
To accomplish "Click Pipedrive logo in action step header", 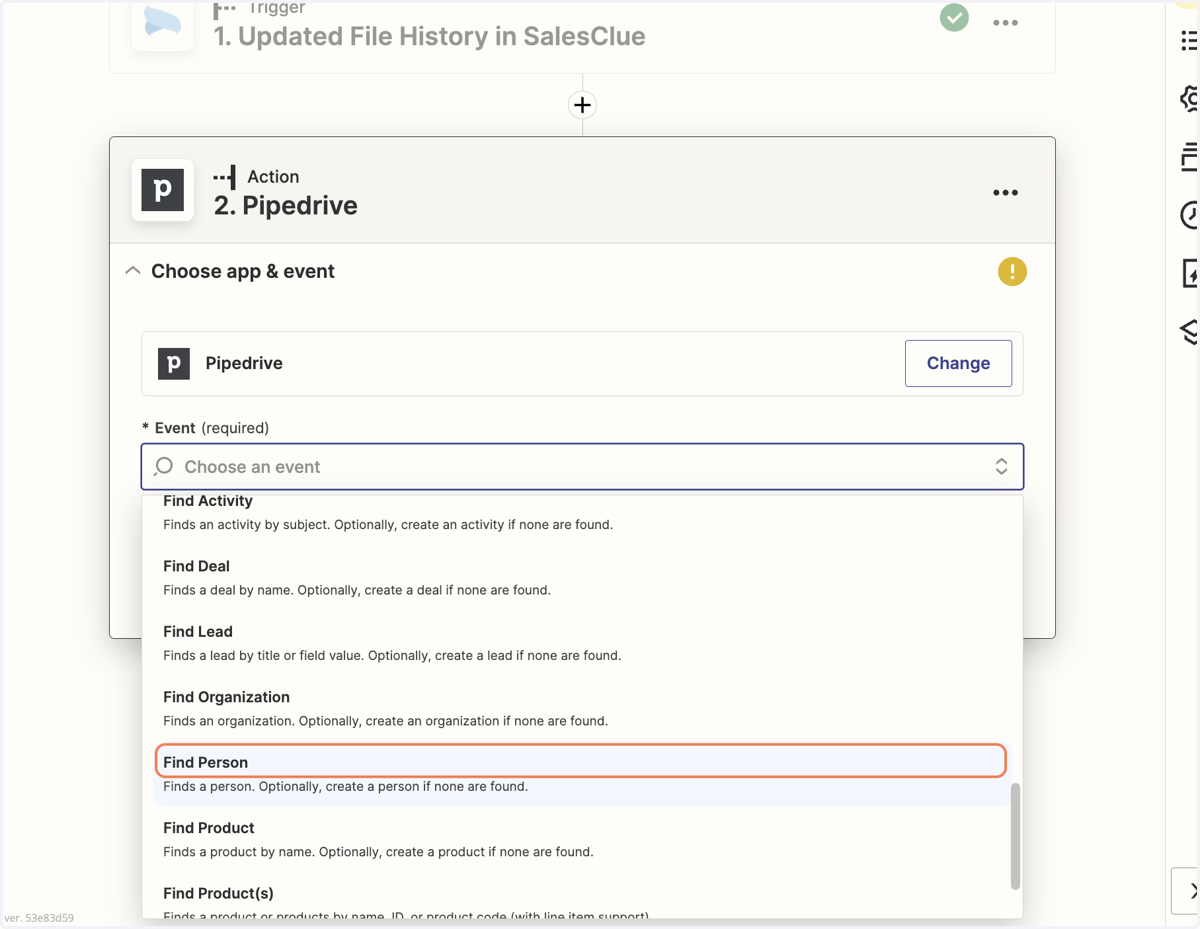I will (162, 190).
